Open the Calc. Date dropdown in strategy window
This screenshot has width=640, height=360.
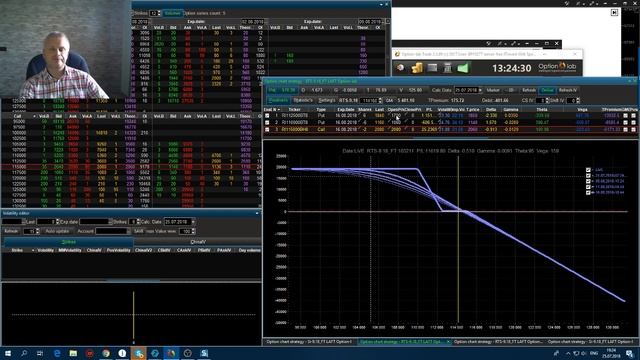[480, 90]
